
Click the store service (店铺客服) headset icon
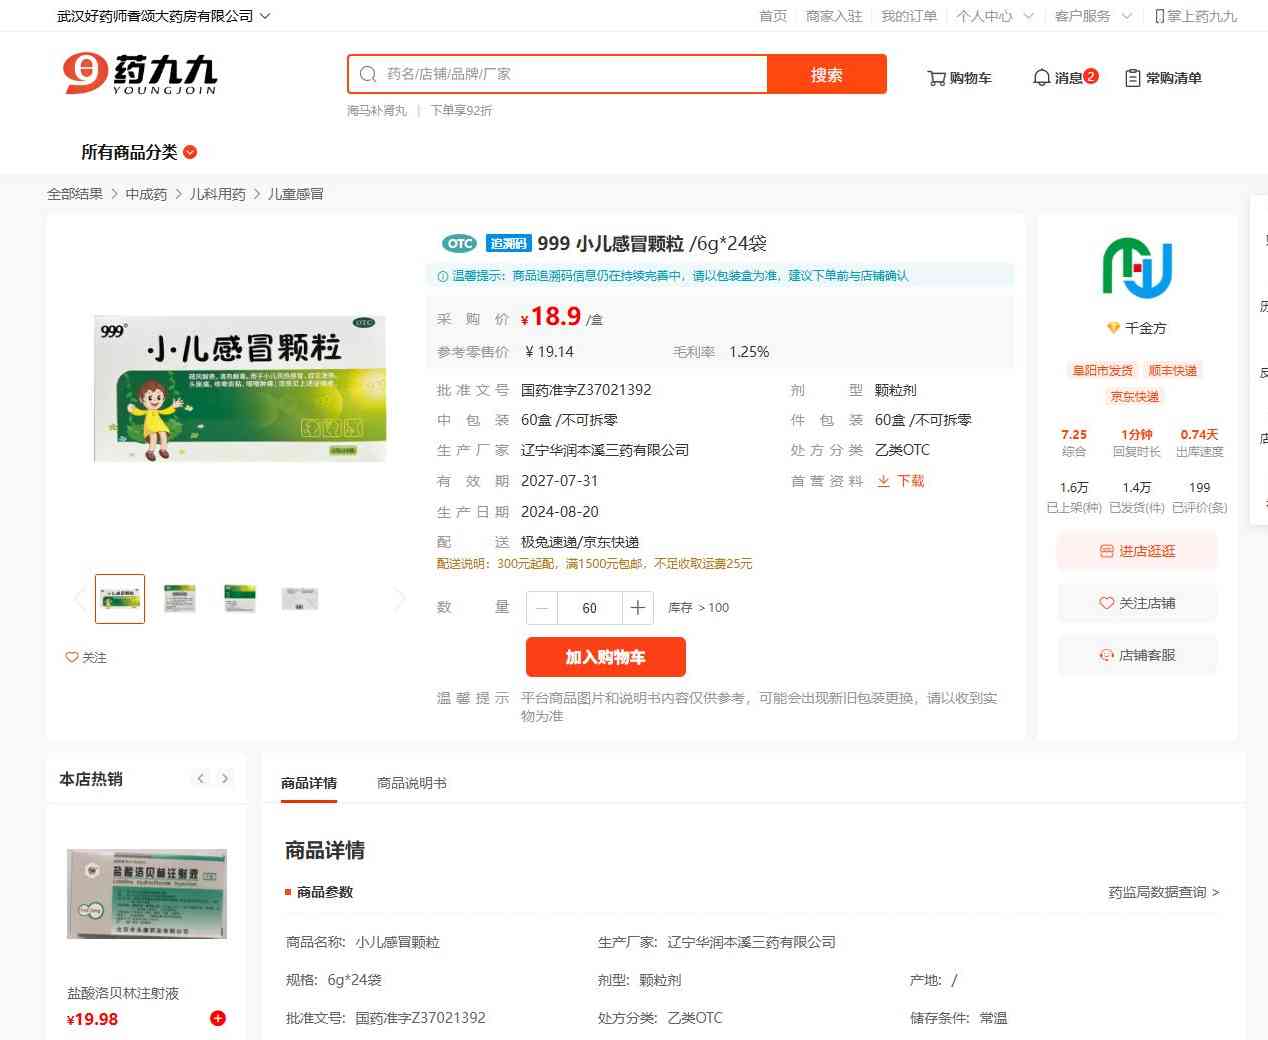(x=1106, y=656)
